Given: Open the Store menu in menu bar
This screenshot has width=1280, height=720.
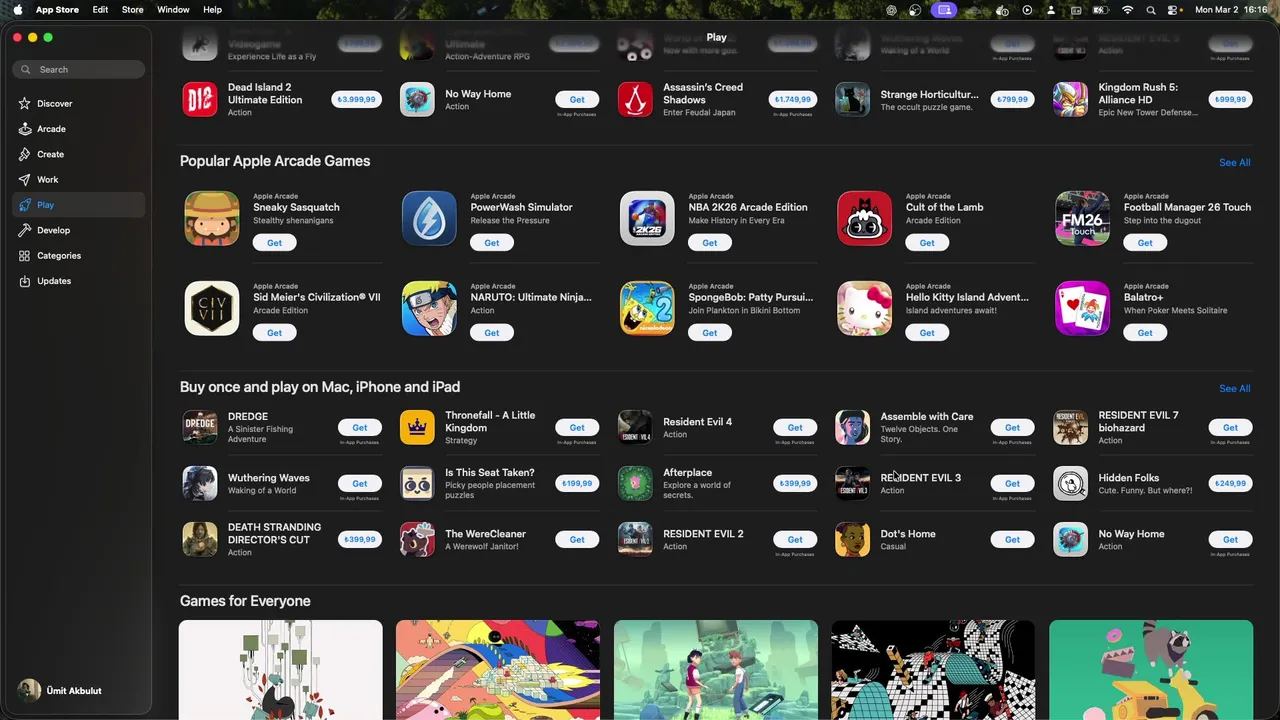Looking at the screenshot, I should pos(132,9).
